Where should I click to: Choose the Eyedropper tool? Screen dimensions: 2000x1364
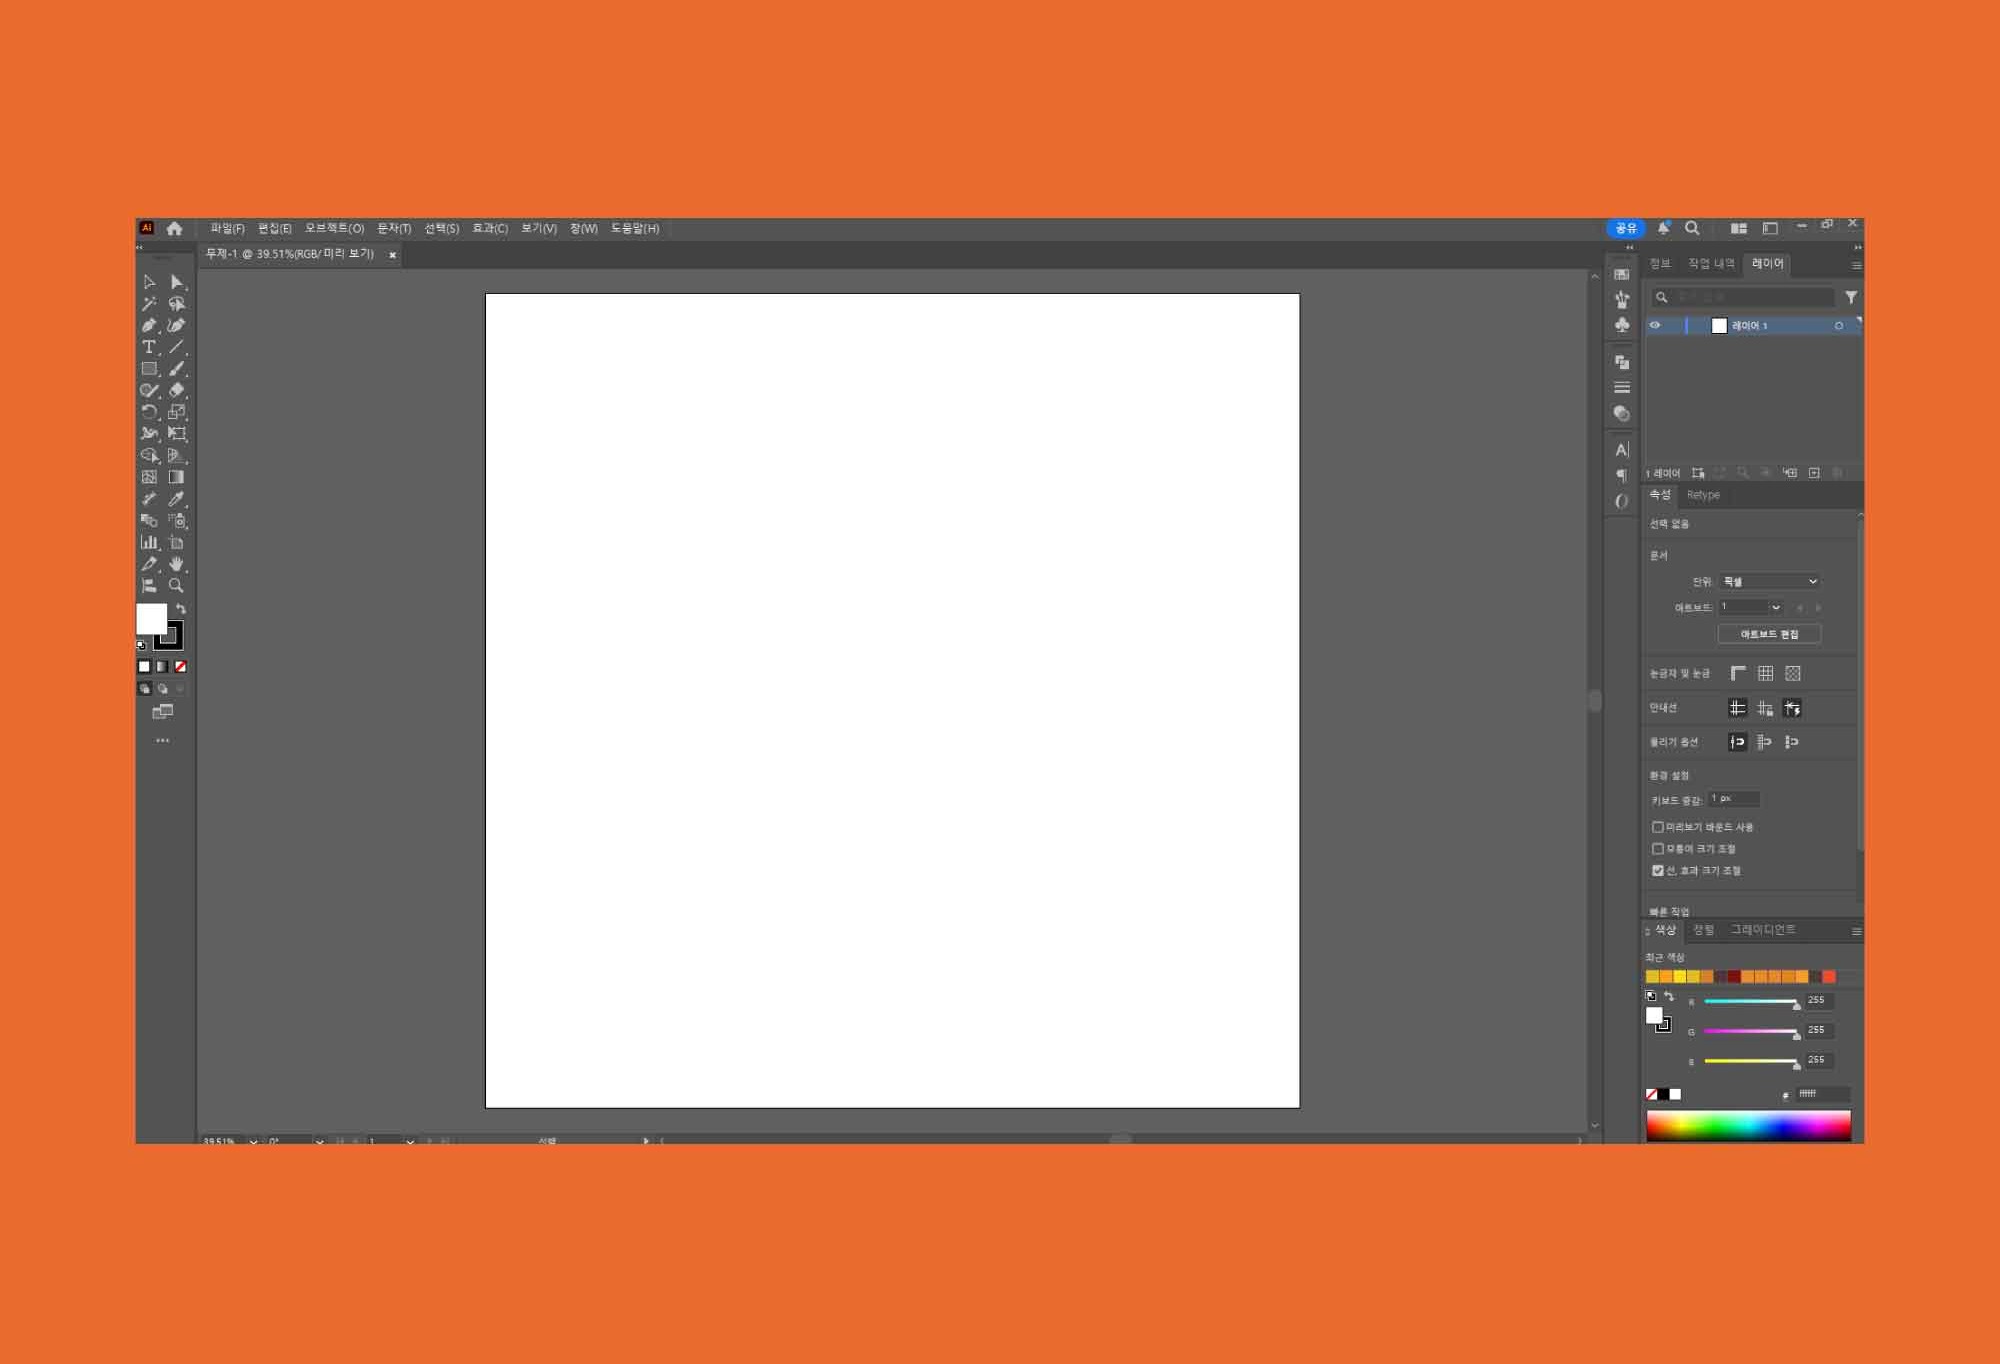click(176, 499)
